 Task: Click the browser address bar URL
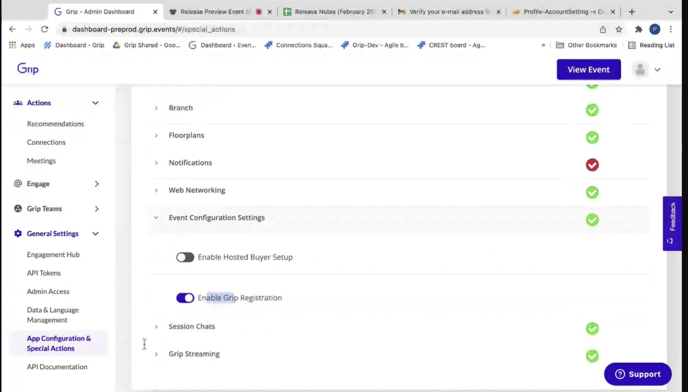point(154,29)
